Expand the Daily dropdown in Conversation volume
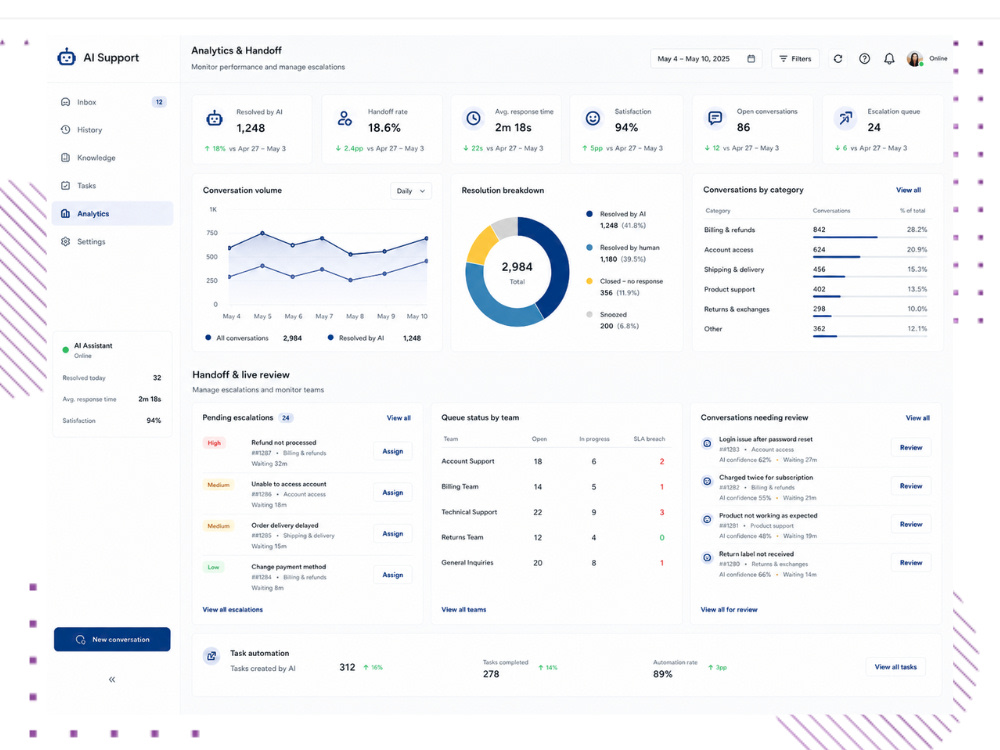Screen dimensions: 1000x750 [x=411, y=191]
